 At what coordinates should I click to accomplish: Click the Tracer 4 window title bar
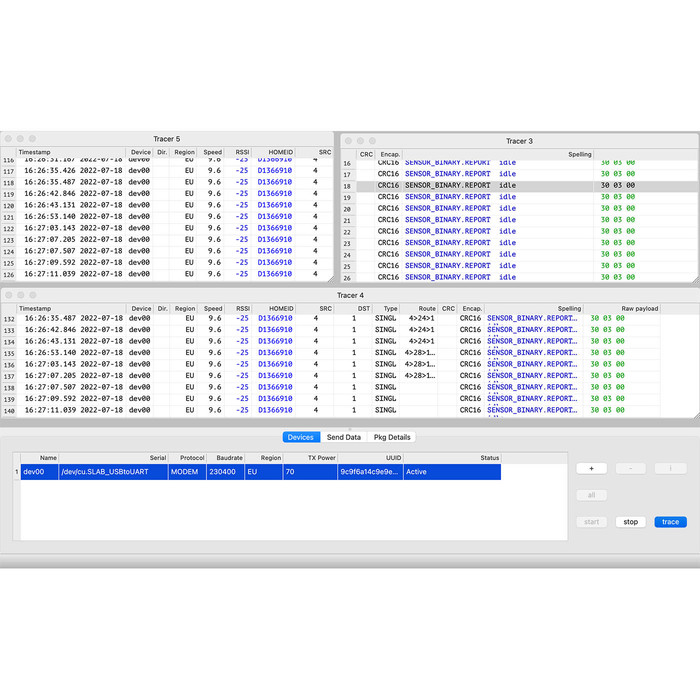(x=350, y=295)
